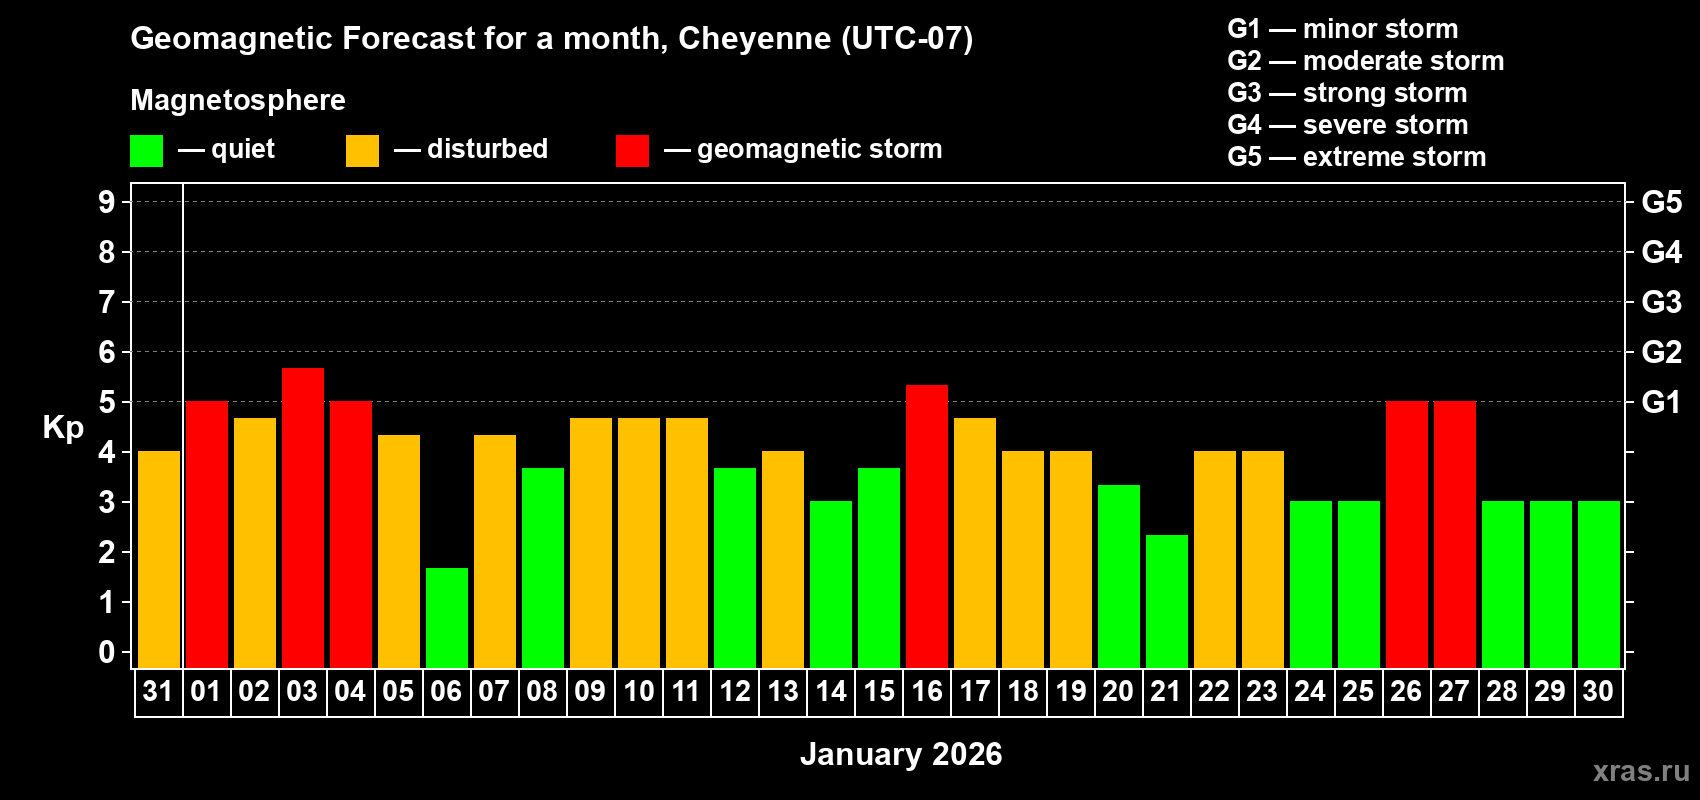
Task: Select the green bar for January 21
Action: tap(1167, 601)
